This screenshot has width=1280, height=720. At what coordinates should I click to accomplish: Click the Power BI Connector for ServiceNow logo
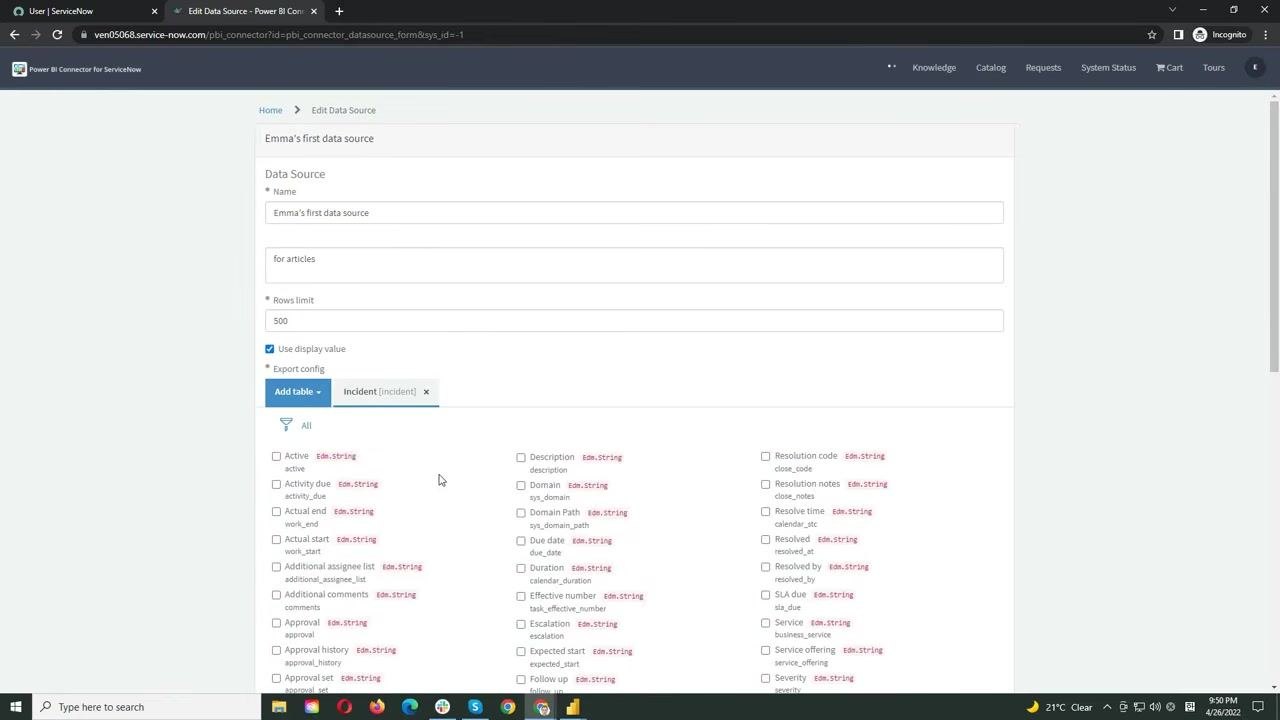(x=77, y=69)
